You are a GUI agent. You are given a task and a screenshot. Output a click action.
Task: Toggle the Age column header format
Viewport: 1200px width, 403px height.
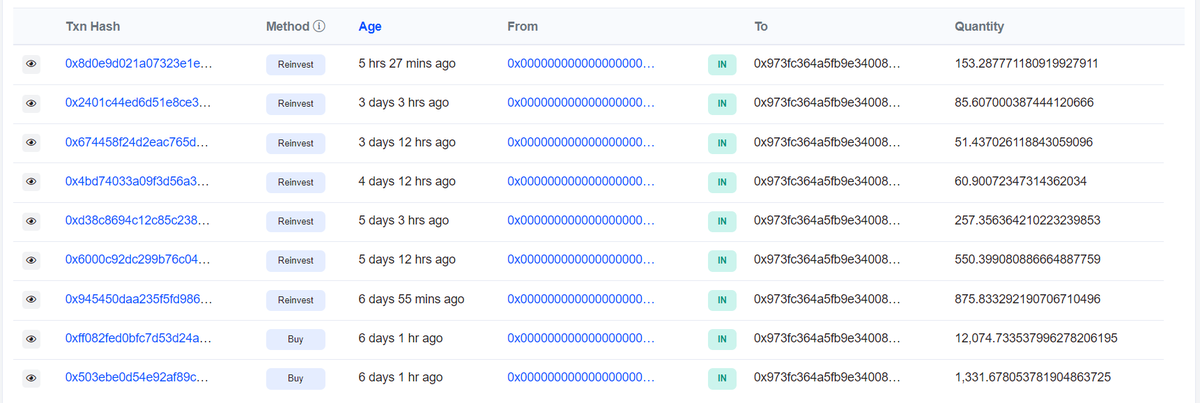tap(370, 27)
